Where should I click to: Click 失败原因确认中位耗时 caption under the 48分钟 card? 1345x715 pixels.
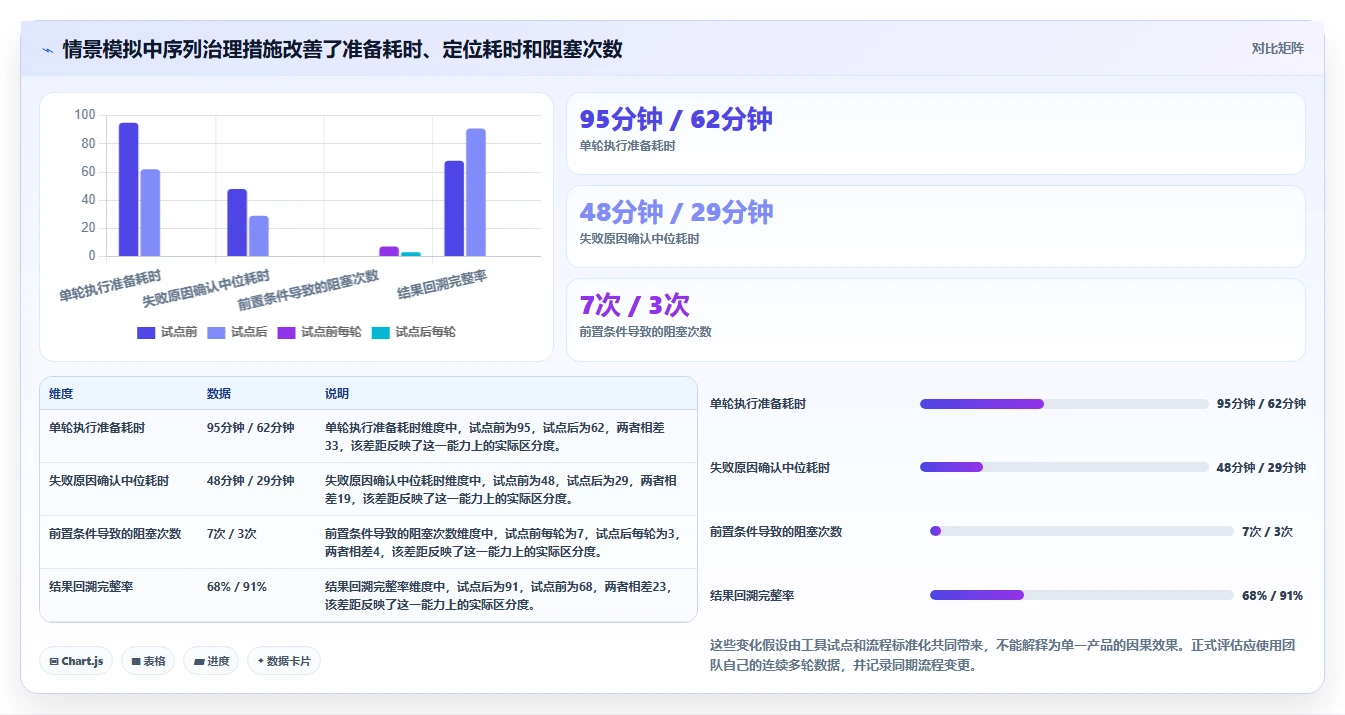click(639, 239)
